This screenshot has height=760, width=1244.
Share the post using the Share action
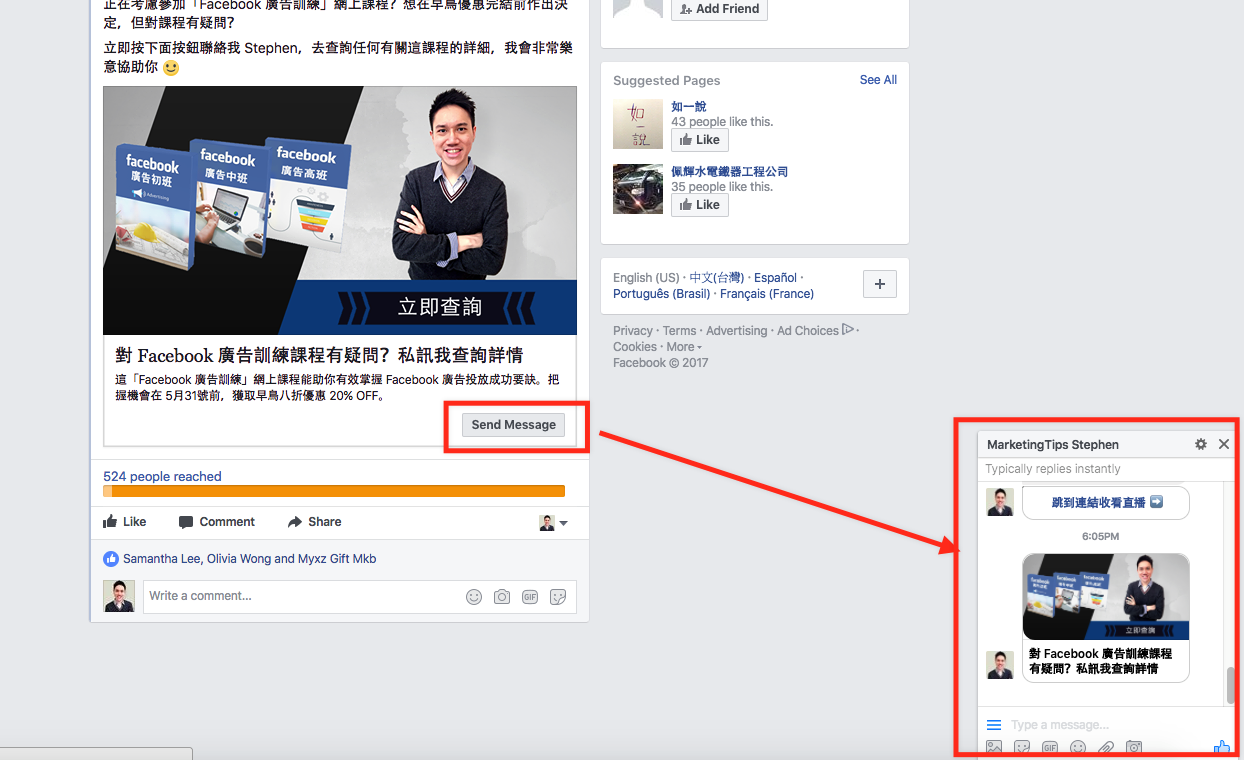click(314, 522)
